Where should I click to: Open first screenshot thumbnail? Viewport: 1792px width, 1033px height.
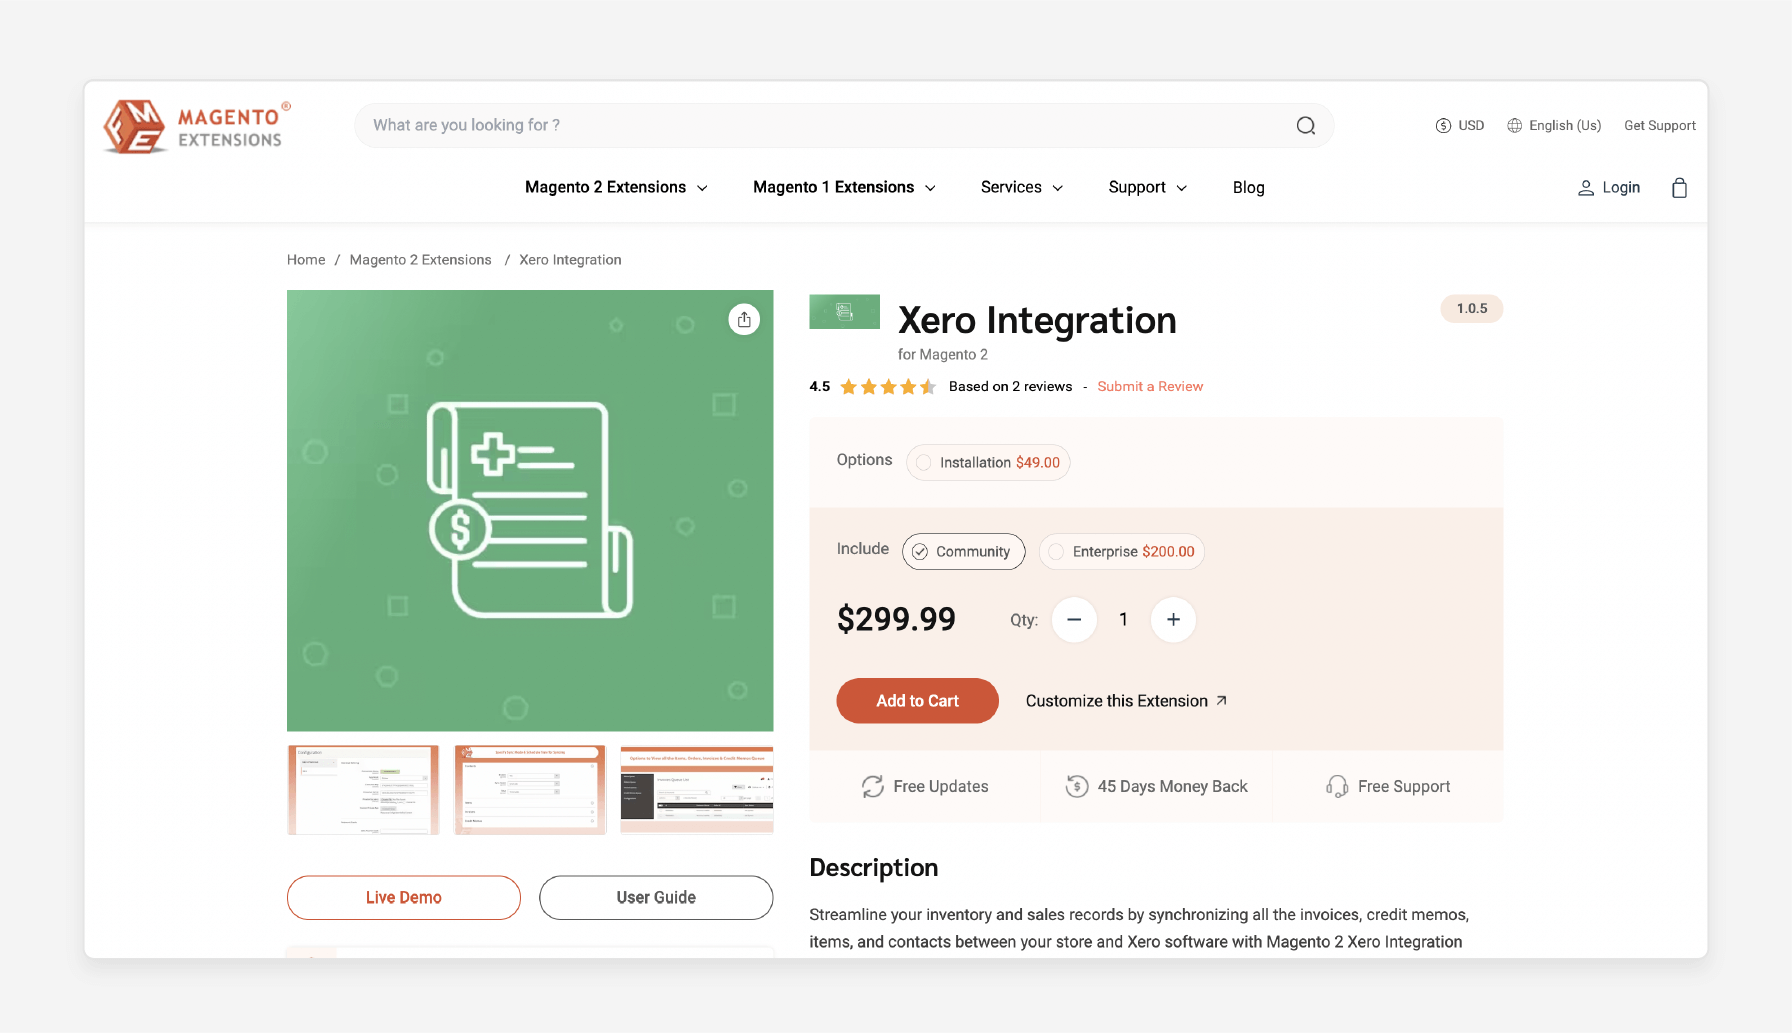(x=363, y=790)
